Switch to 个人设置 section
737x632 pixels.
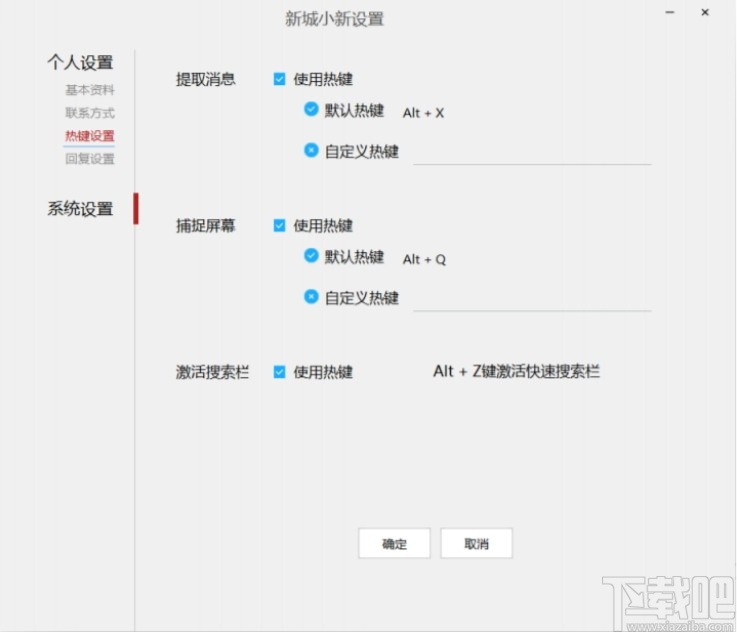click(x=80, y=62)
